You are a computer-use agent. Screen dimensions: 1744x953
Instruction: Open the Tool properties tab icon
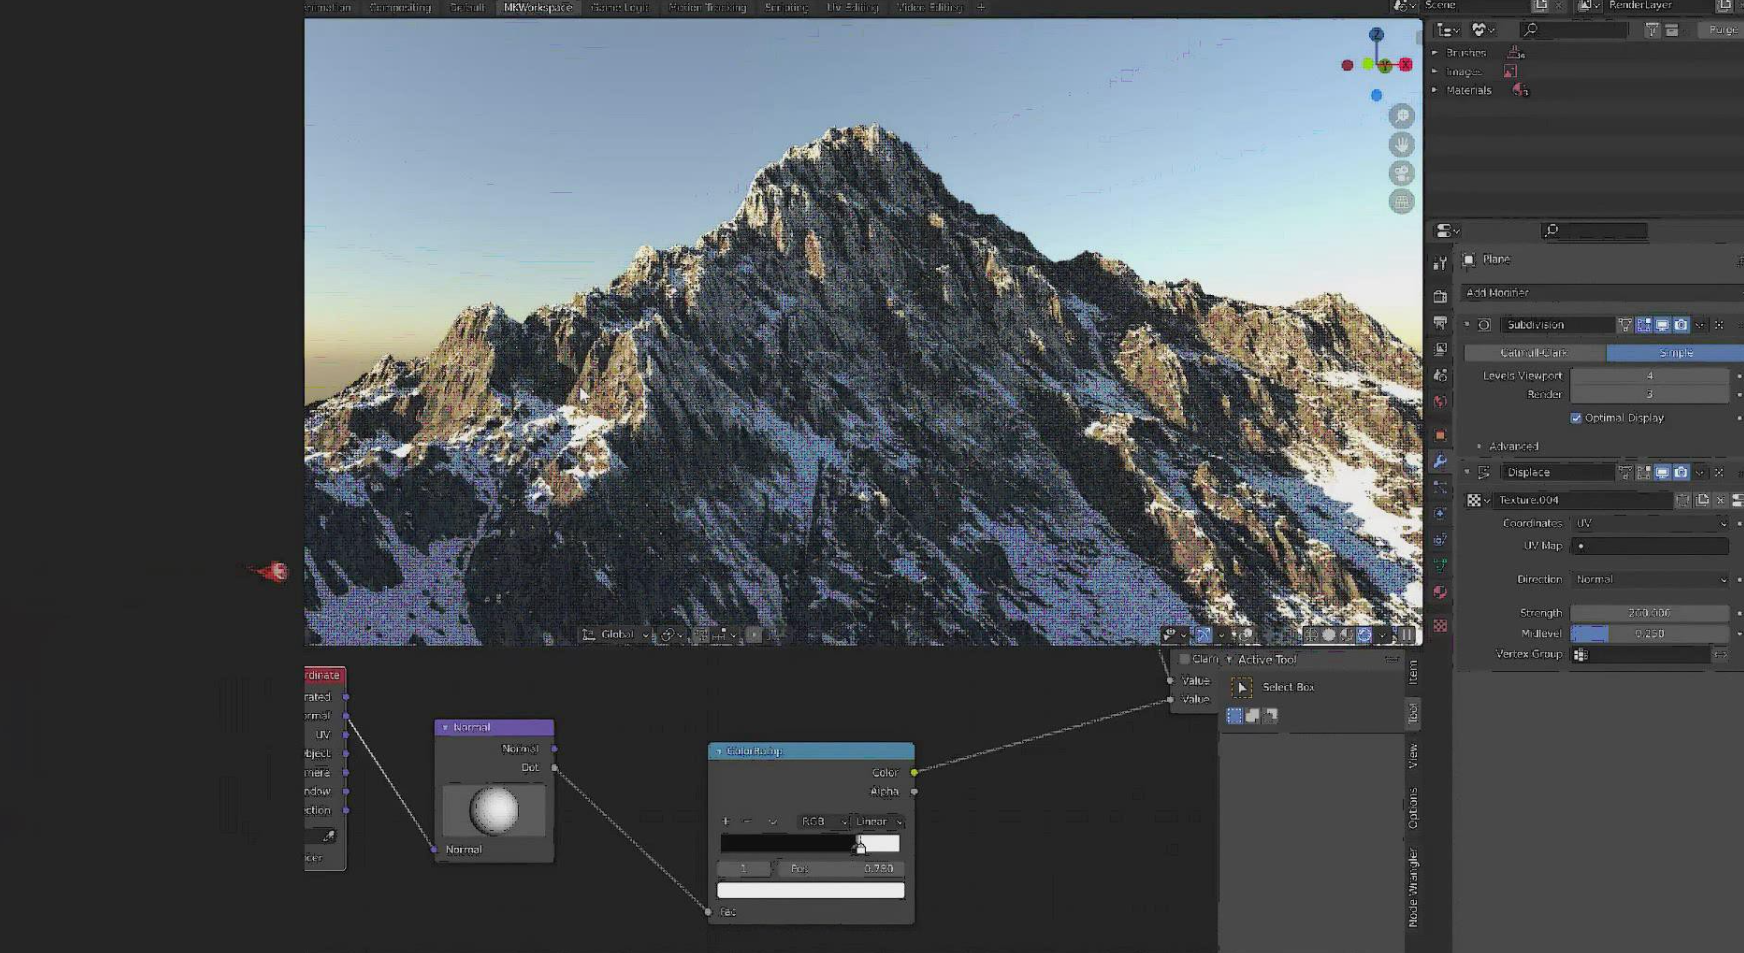pos(1440,263)
